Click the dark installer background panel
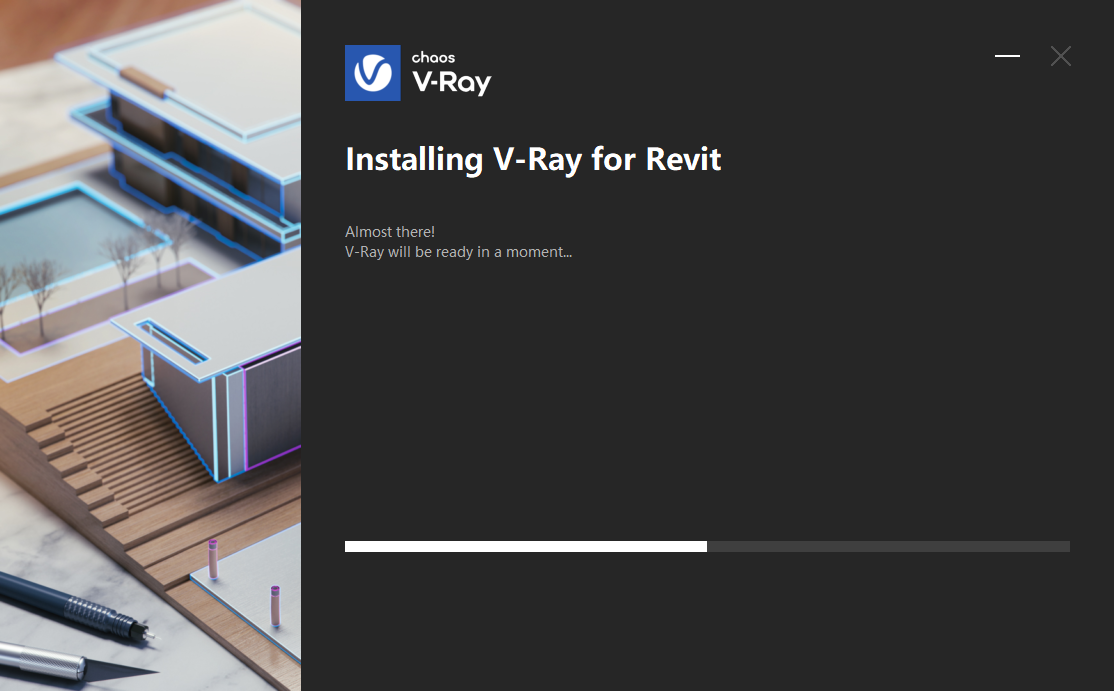 700,400
